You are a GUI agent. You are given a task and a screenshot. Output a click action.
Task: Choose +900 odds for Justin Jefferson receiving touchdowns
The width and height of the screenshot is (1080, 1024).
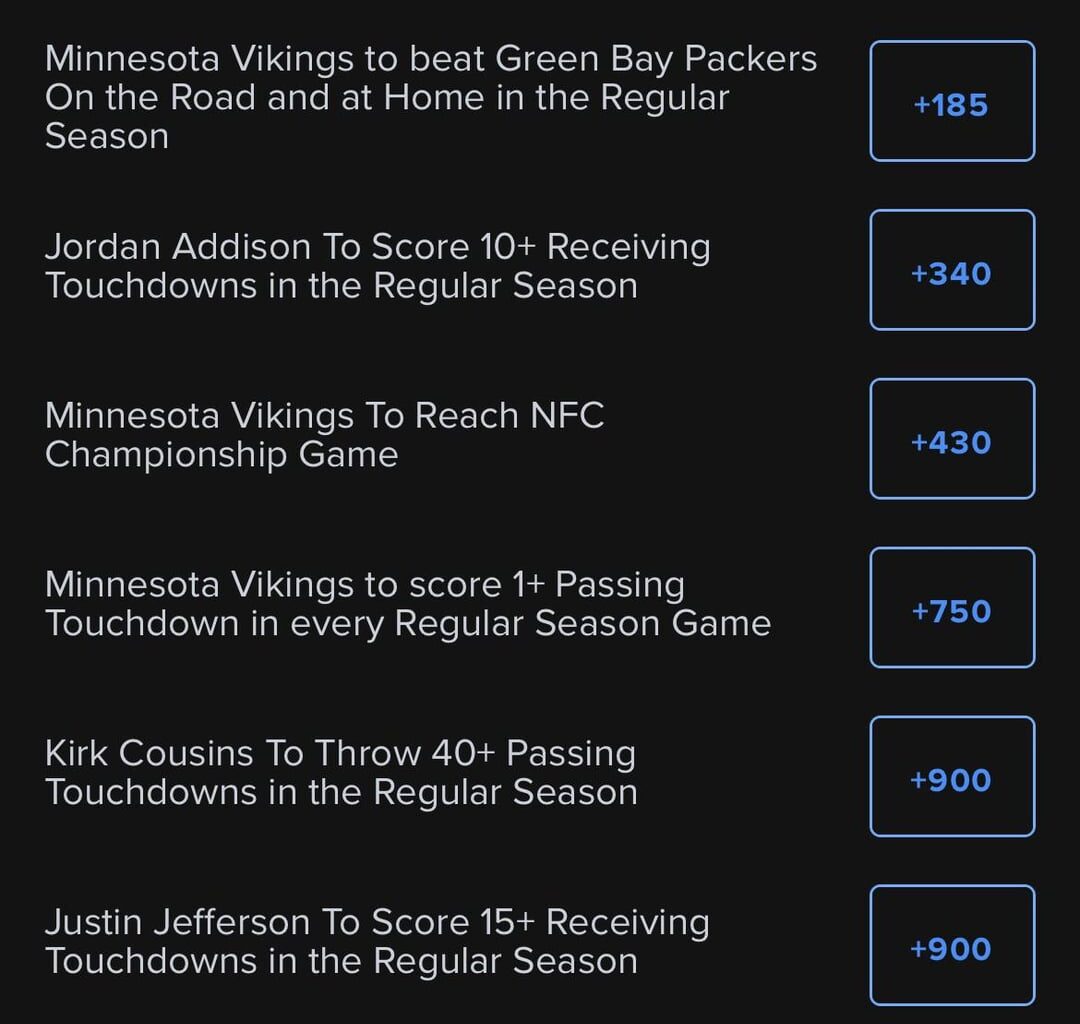click(950, 945)
